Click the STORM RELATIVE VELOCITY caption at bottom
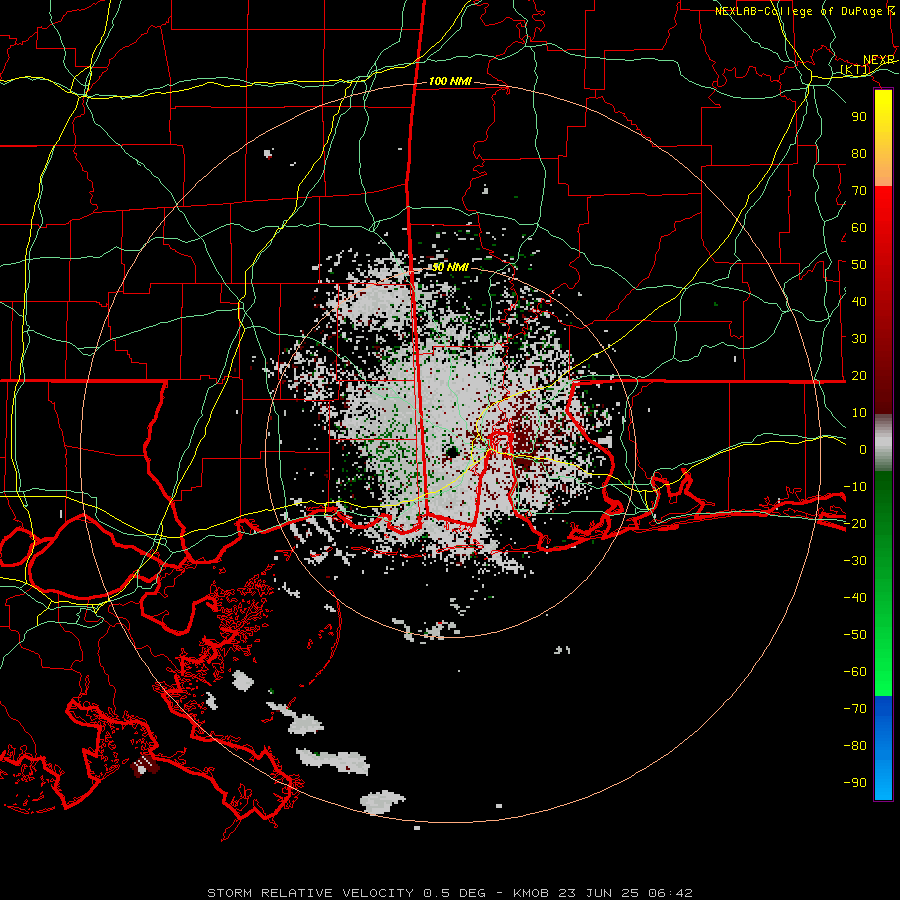 coord(450,893)
